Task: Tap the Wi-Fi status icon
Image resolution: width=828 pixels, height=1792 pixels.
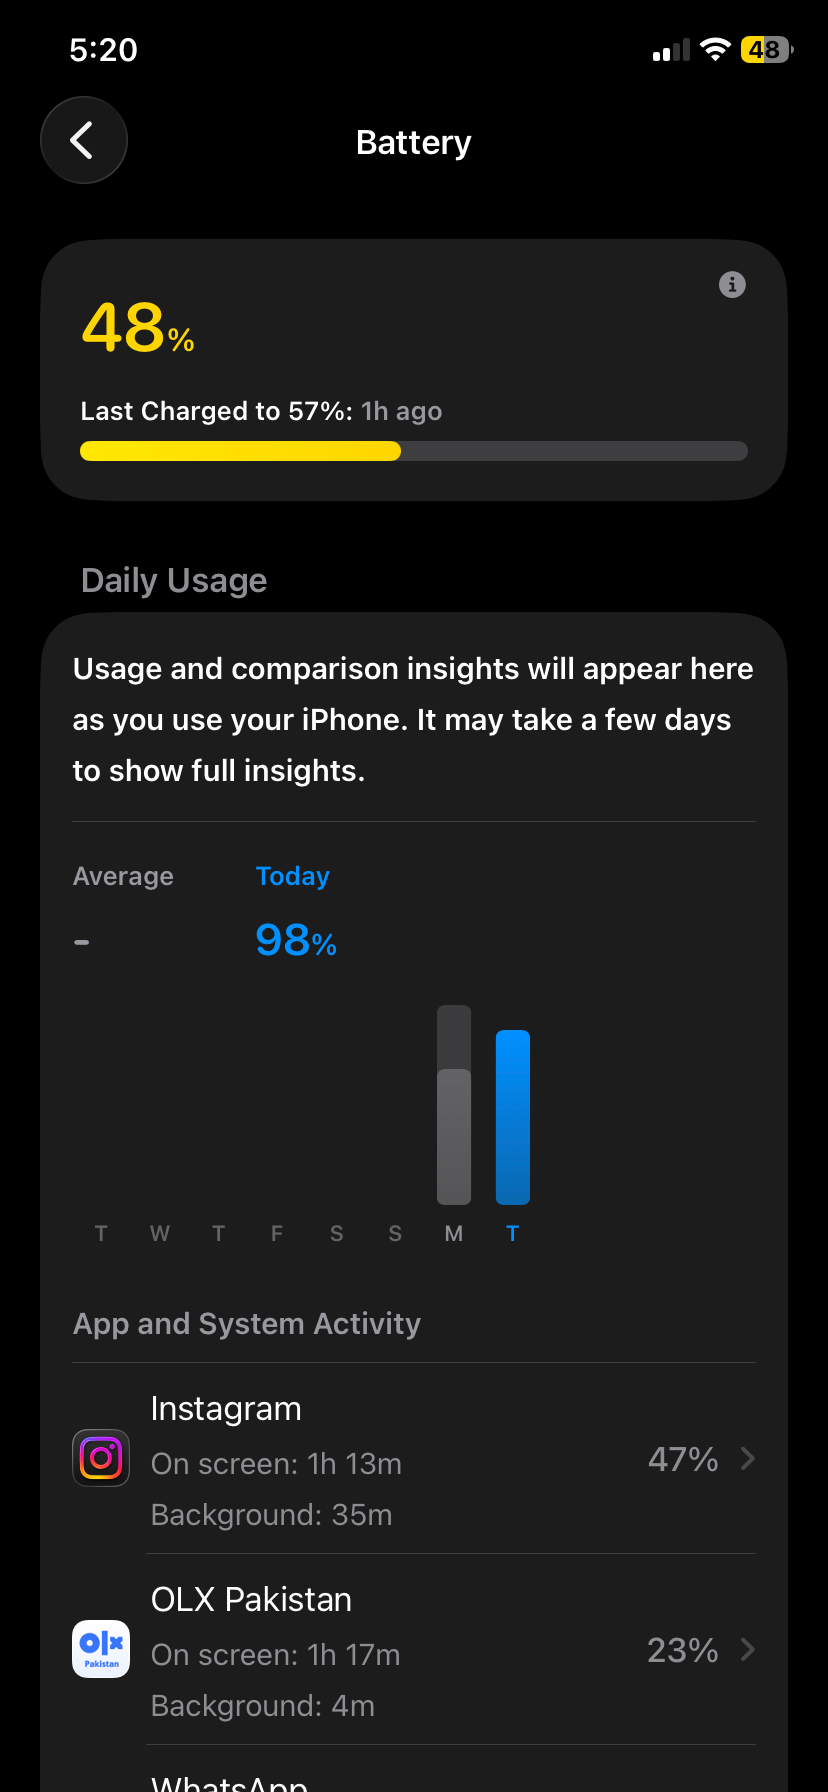Action: (715, 50)
